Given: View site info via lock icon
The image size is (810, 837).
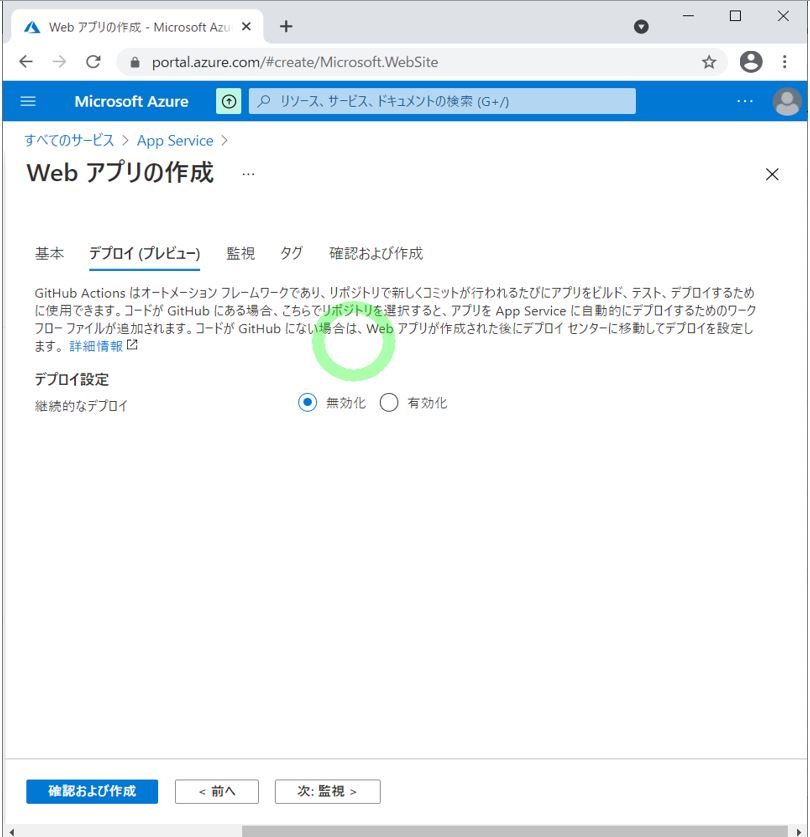Looking at the screenshot, I should pos(135,62).
